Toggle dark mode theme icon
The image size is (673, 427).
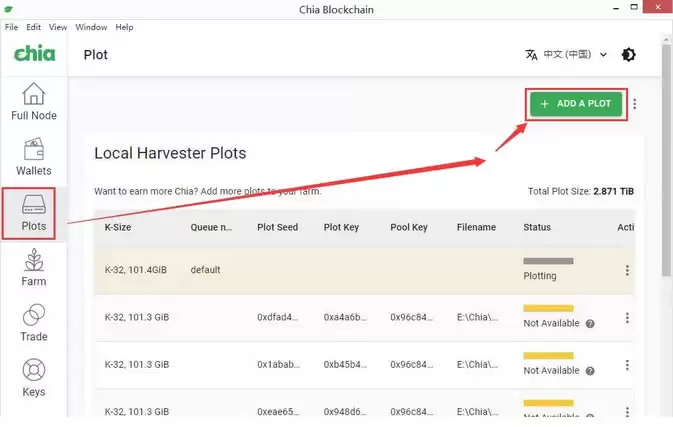click(x=628, y=55)
